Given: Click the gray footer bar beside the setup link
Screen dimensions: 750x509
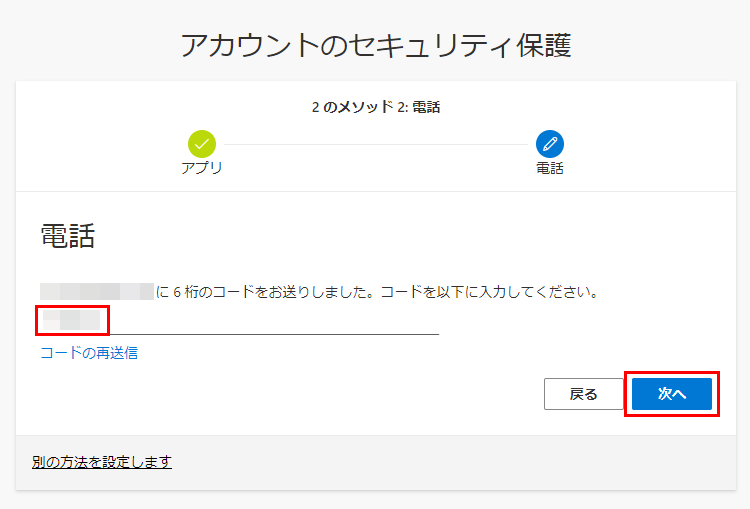Looking at the screenshot, I should tap(450, 462).
